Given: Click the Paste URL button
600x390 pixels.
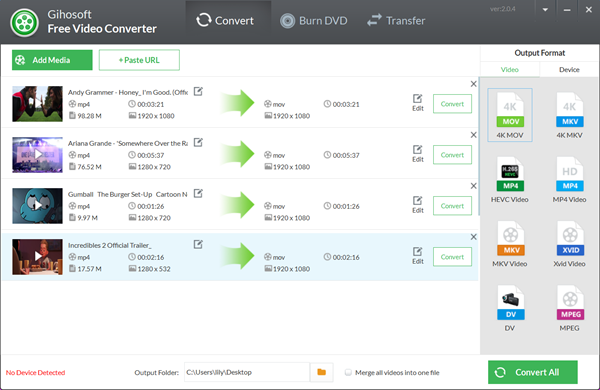Looking at the screenshot, I should [x=139, y=60].
